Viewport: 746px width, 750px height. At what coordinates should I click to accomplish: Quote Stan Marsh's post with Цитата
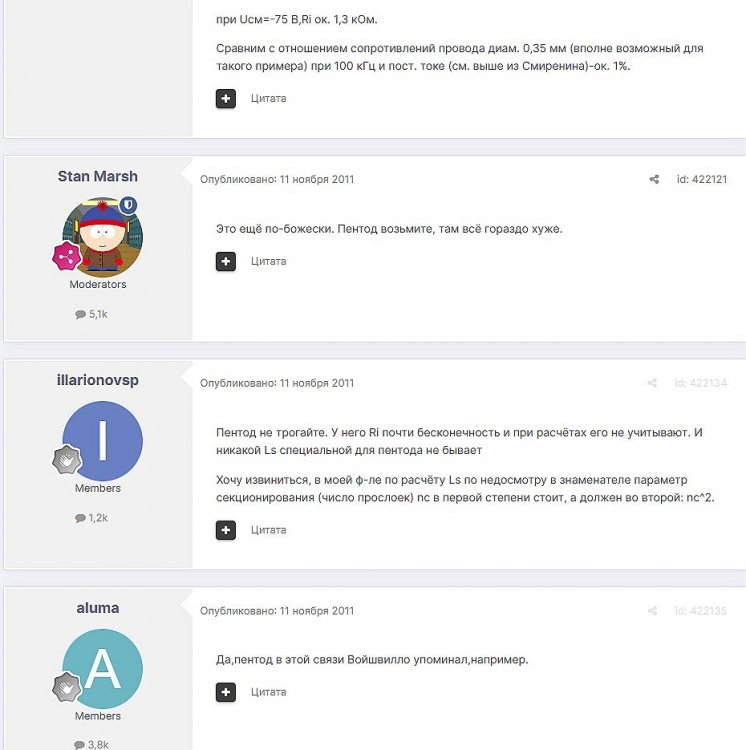[x=269, y=262]
